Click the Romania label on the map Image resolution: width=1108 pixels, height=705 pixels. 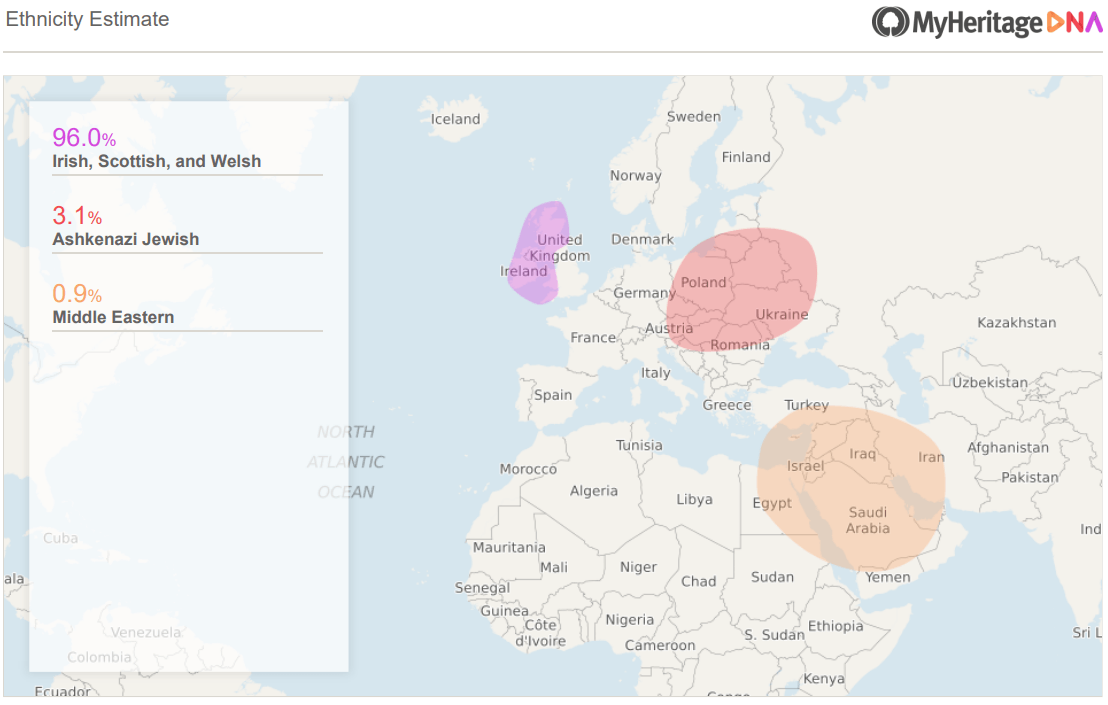click(740, 345)
